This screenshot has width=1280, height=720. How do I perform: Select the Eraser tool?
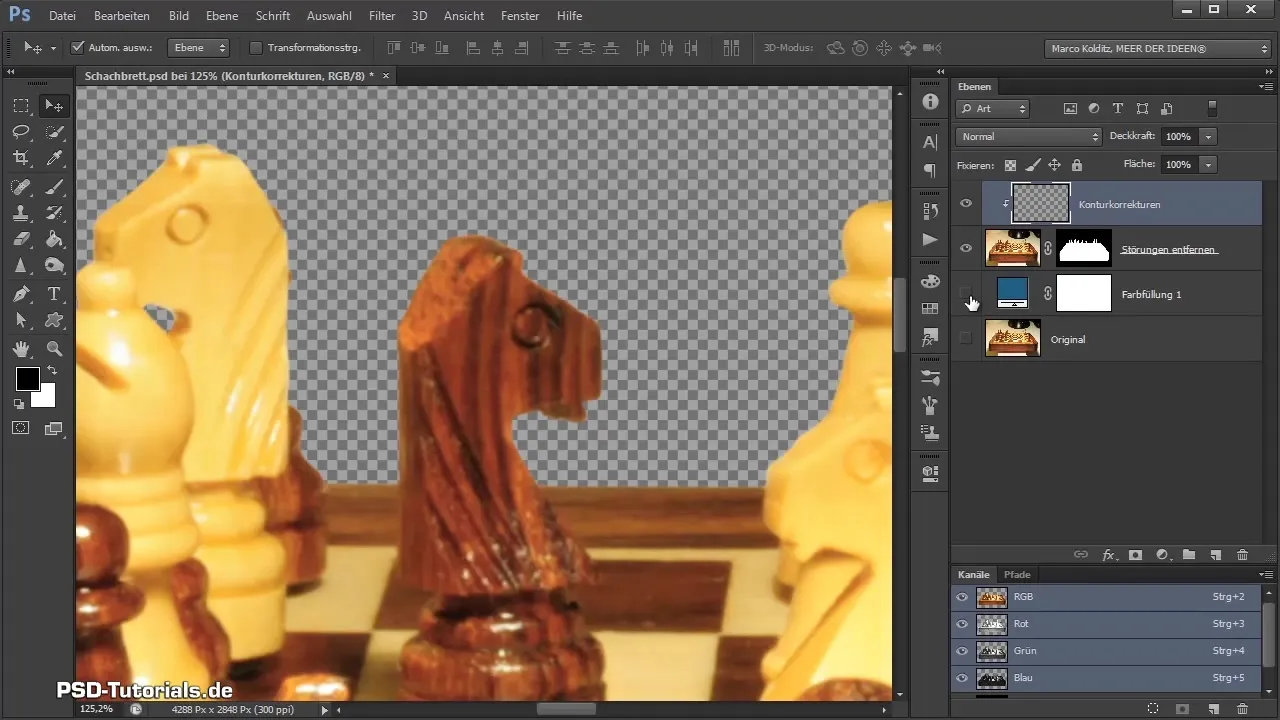(21, 239)
